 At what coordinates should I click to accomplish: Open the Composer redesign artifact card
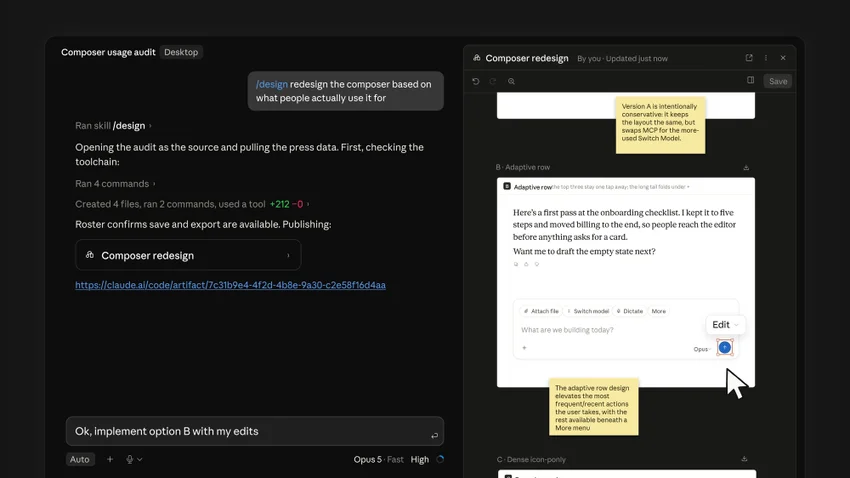coord(188,255)
